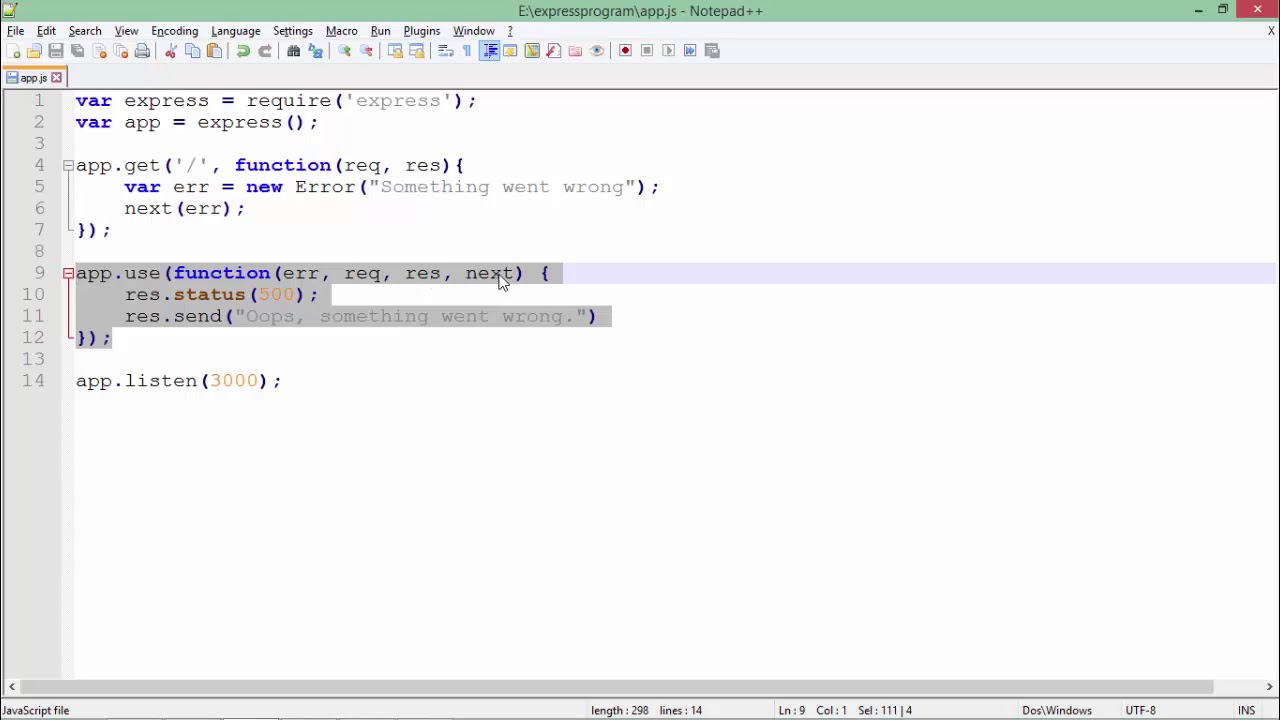Open Folder as Workspace icon
This screenshot has height=720, width=1280.
coord(575,51)
